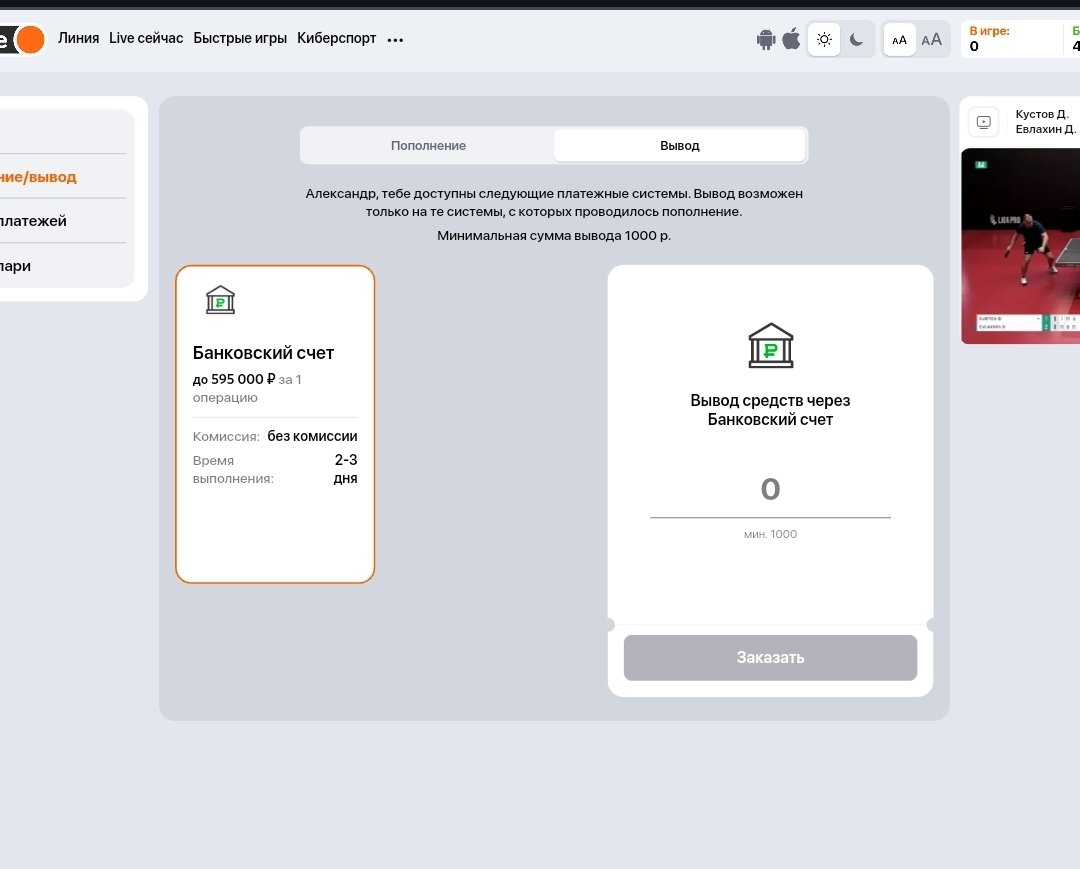Viewport: 1080px width, 869px height.
Task: Click the video broadcast icon beside Кустов Д.
Action: click(x=984, y=122)
